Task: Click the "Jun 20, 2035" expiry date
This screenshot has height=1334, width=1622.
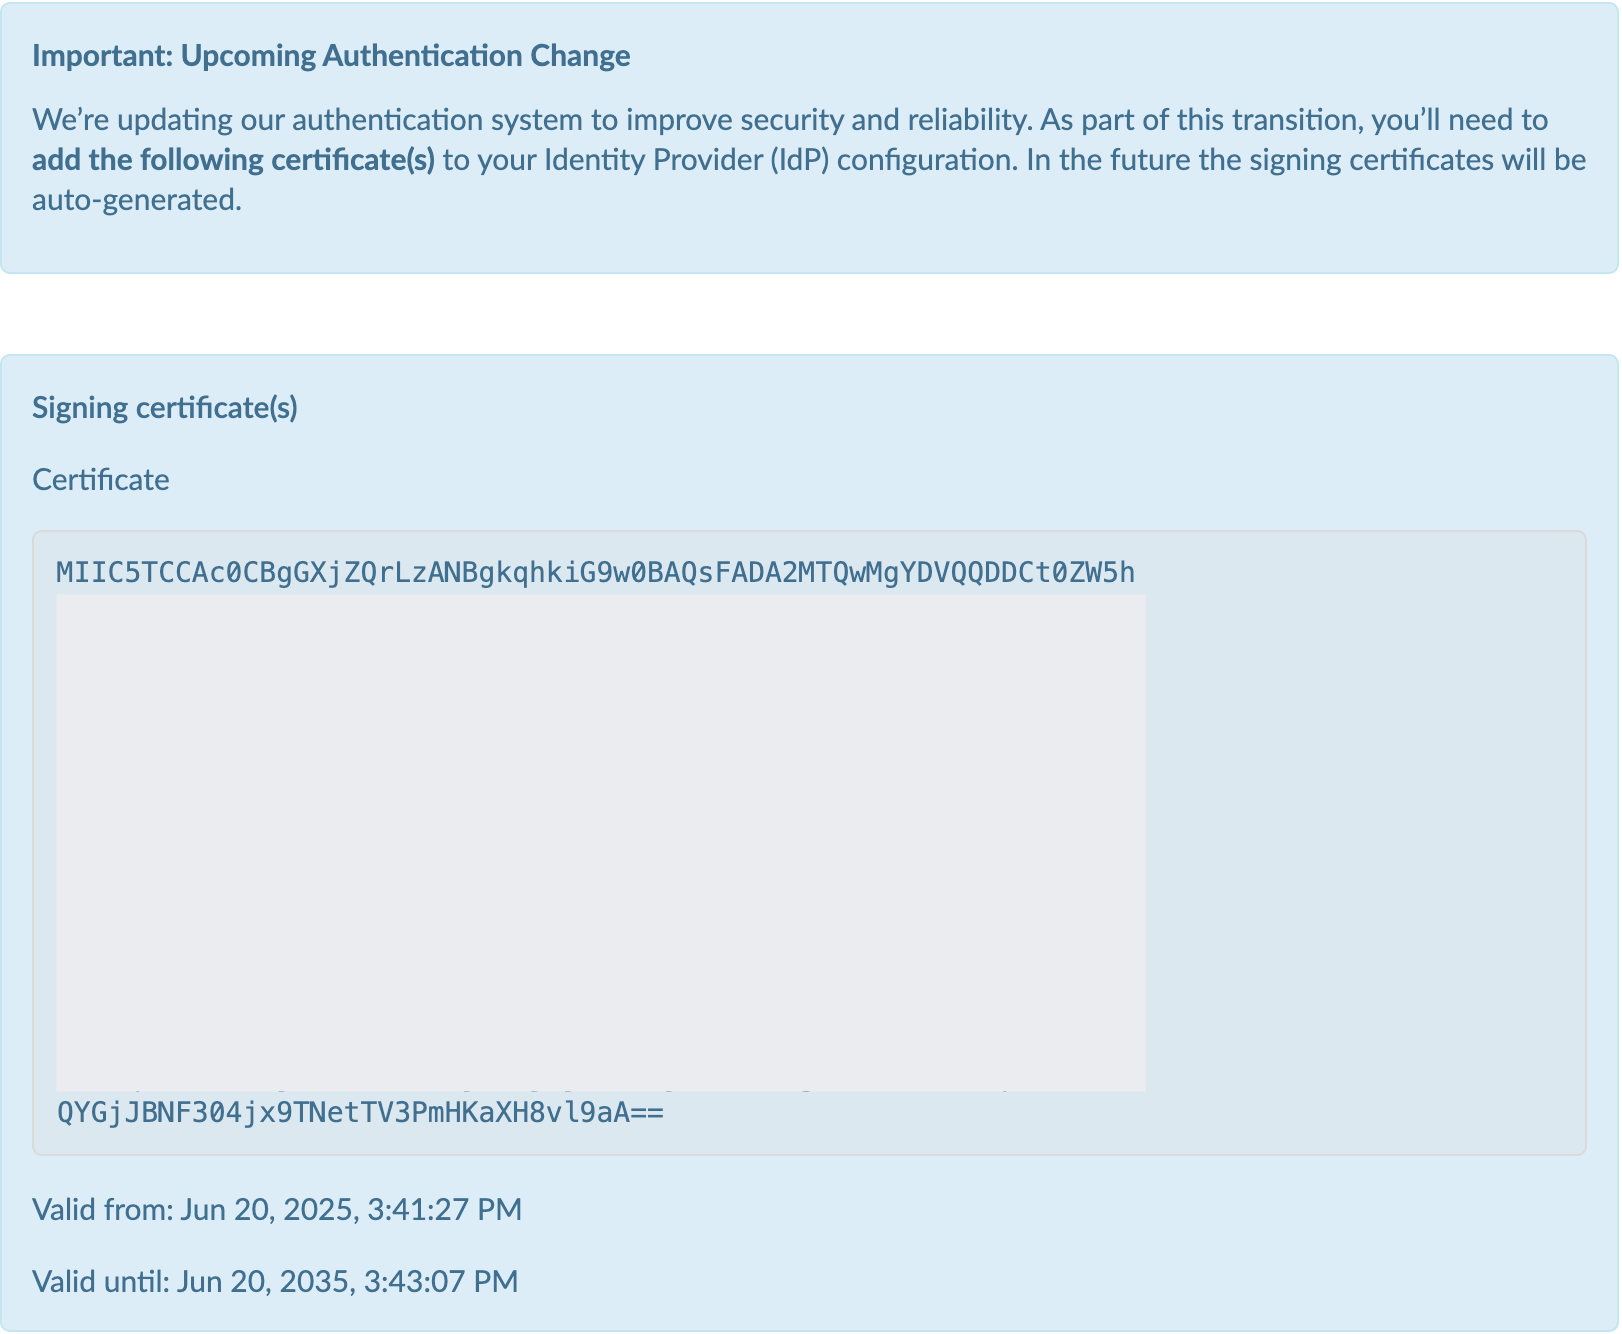Action: coord(264,1282)
